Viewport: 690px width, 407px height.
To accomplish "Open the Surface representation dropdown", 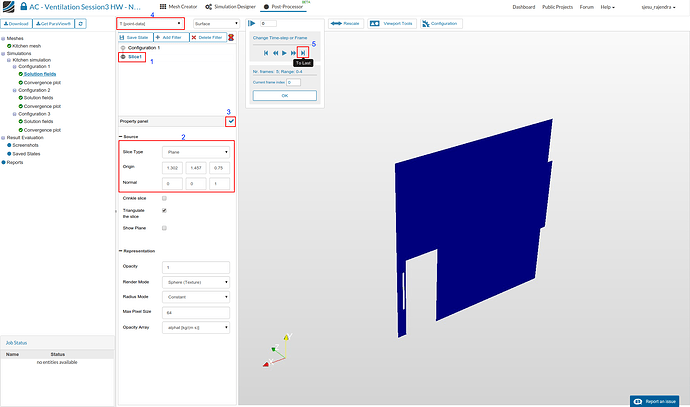I will (216, 24).
